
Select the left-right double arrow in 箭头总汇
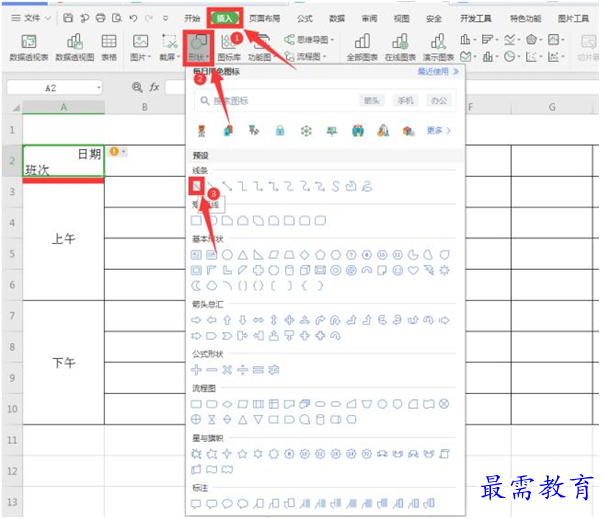tap(258, 320)
